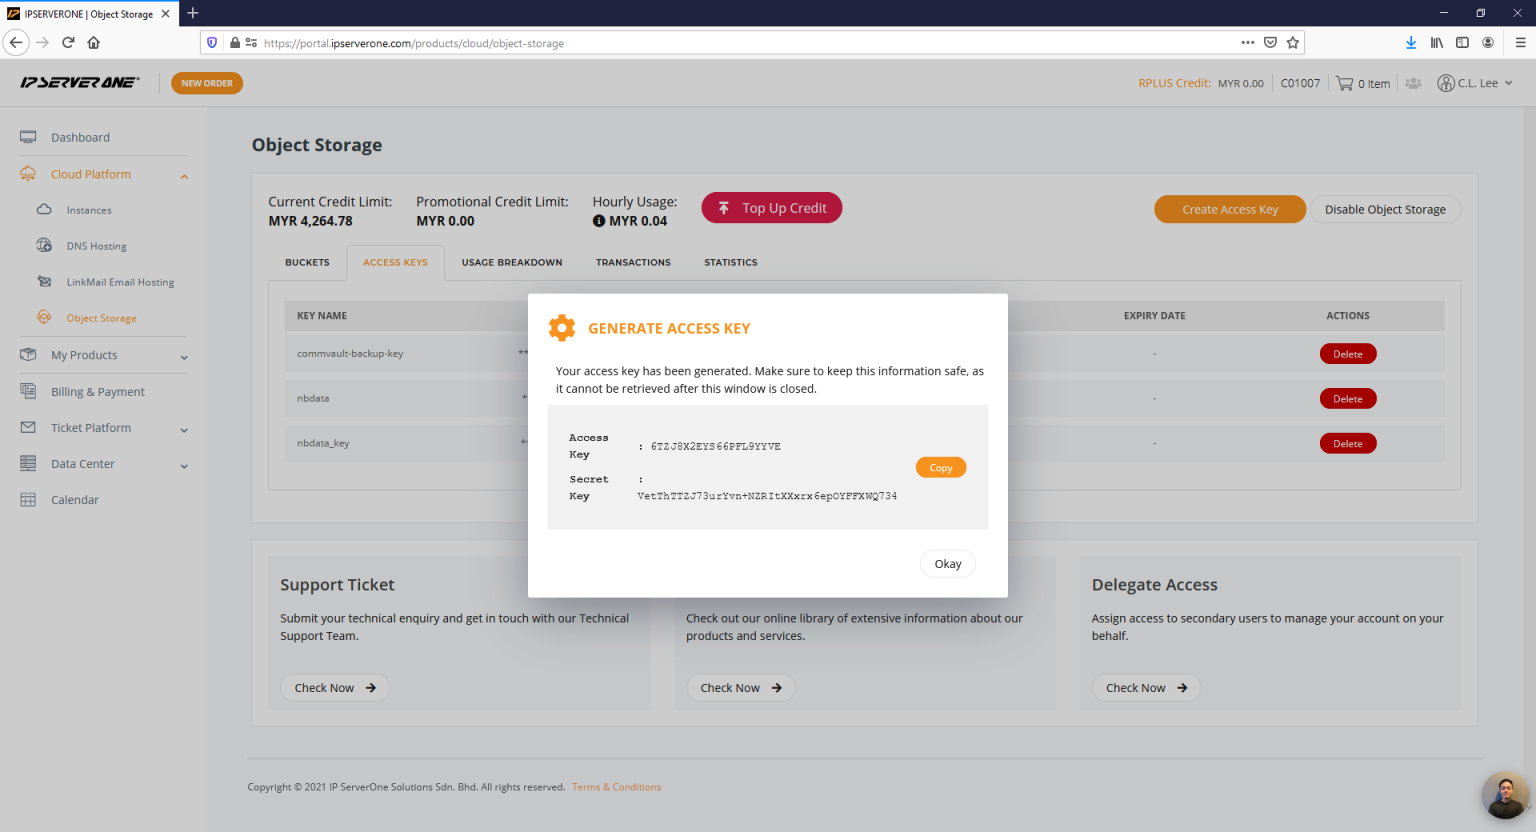The image size is (1536, 832).
Task: Open the Statistics tab
Action: point(730,262)
